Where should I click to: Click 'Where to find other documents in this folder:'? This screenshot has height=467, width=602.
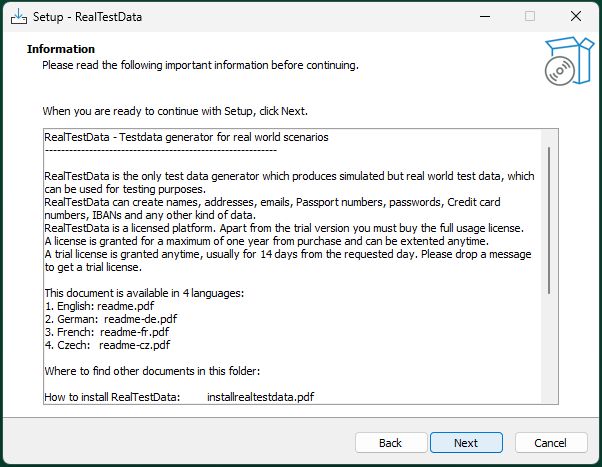(x=152, y=371)
